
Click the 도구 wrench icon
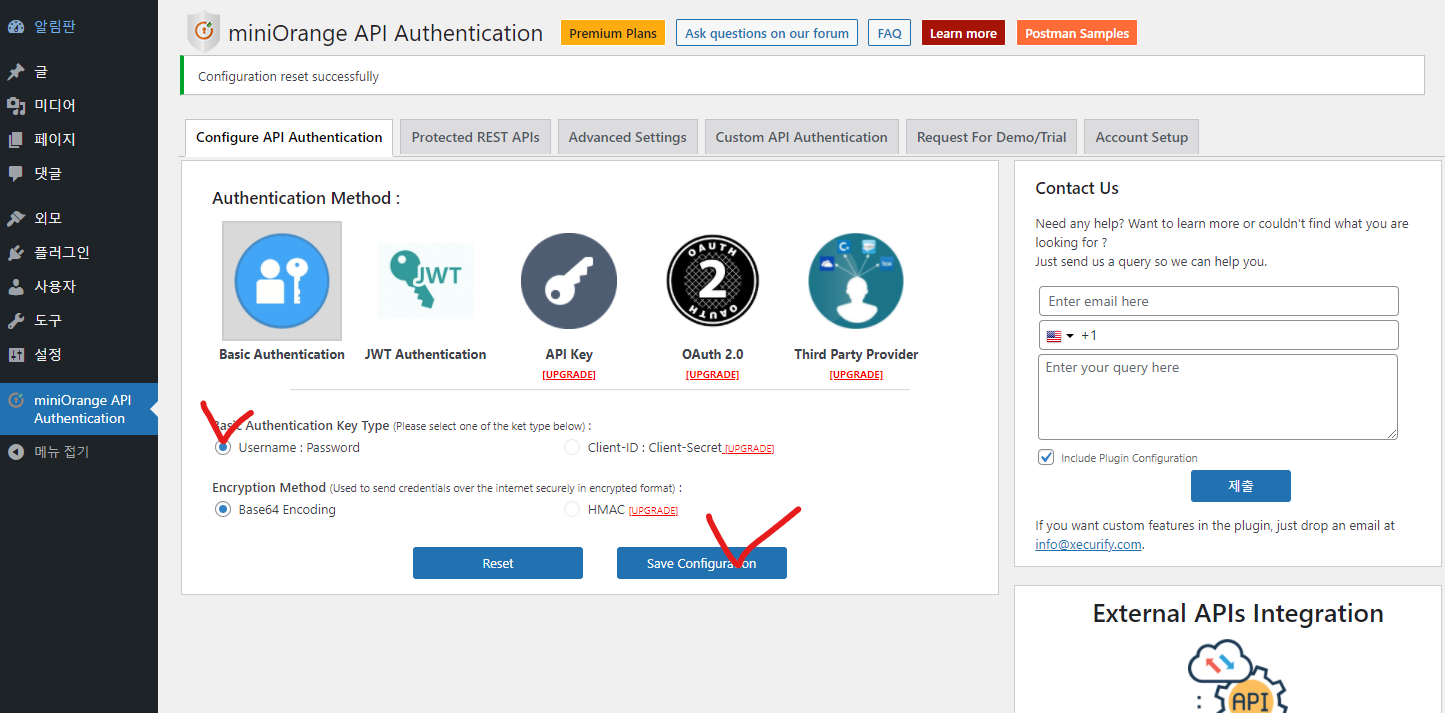coord(16,321)
